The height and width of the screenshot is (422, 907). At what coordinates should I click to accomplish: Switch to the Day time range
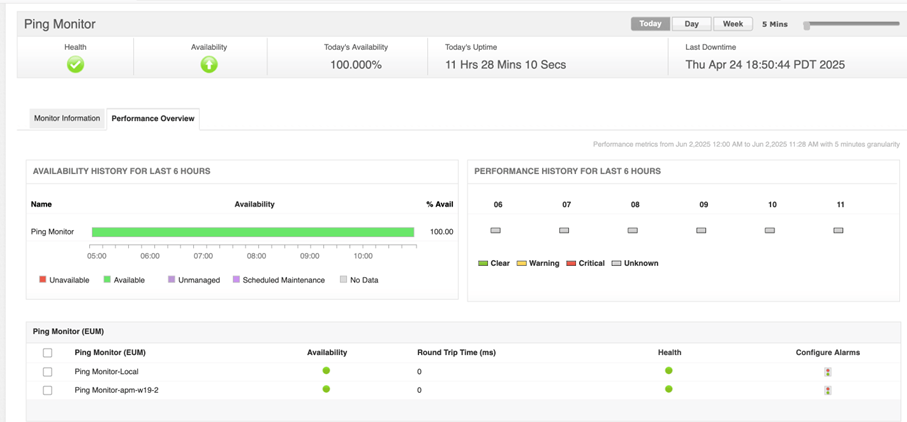(x=691, y=24)
